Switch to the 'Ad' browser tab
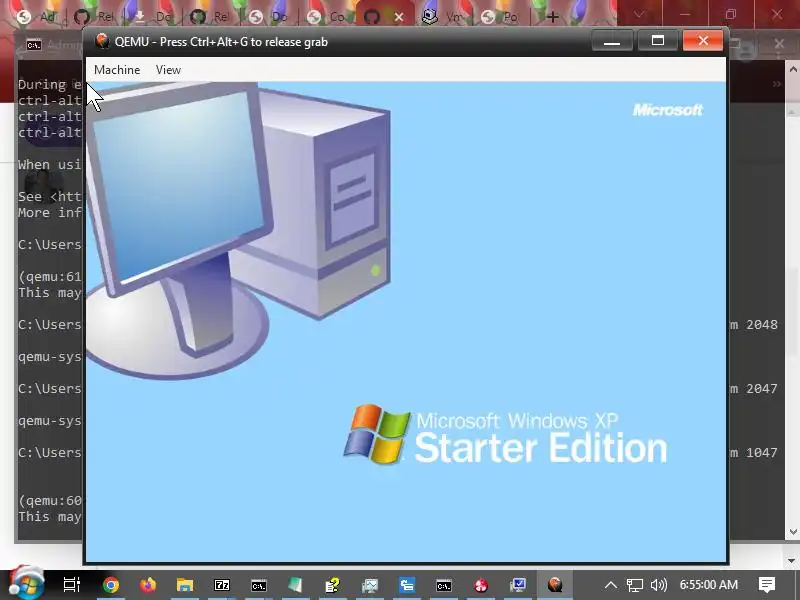The height and width of the screenshot is (600, 800). tap(37, 17)
